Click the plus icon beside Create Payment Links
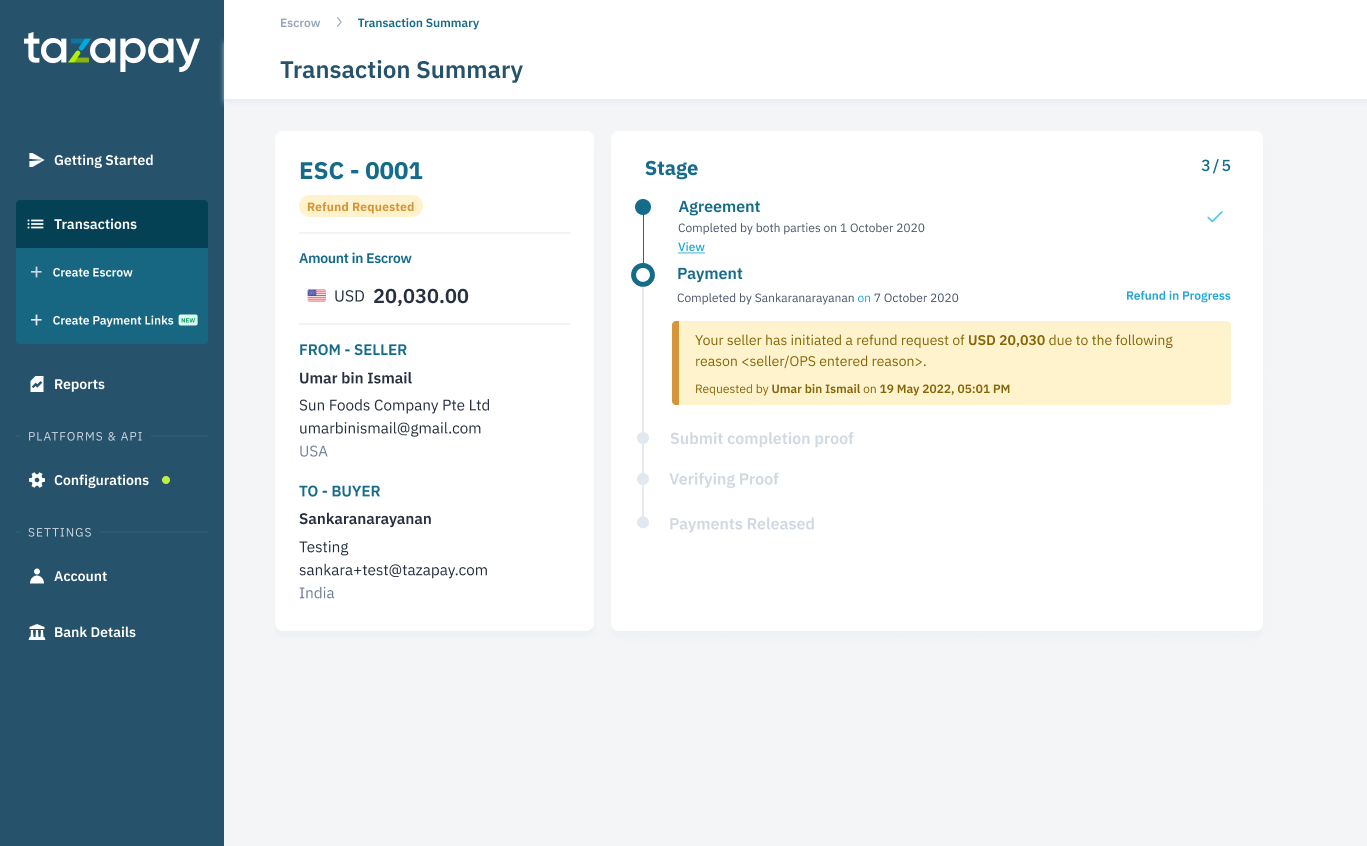This screenshot has width=1367, height=846. click(35, 320)
